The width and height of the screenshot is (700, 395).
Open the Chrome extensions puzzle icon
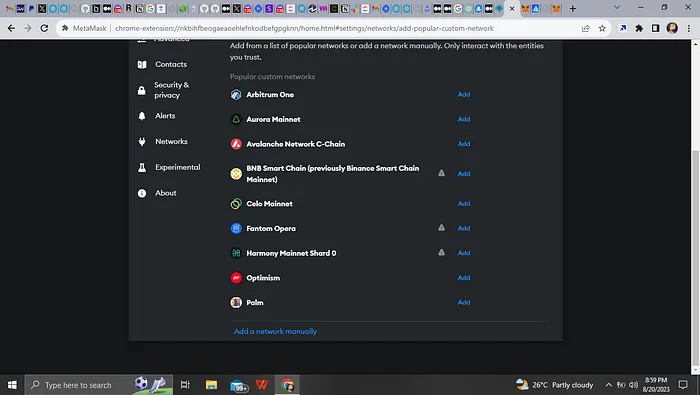[639, 28]
